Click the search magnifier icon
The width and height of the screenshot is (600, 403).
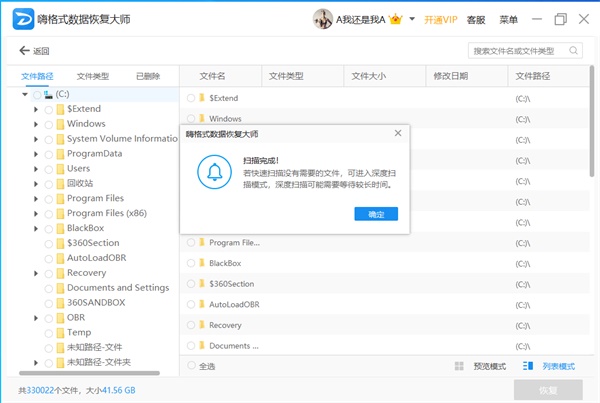coord(573,51)
